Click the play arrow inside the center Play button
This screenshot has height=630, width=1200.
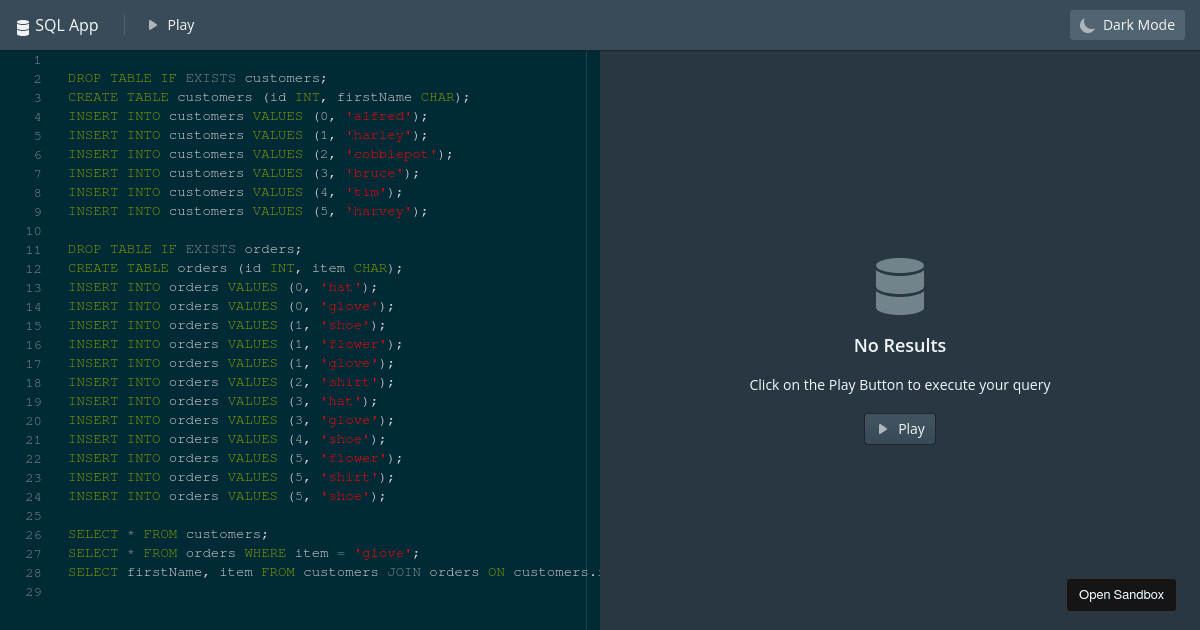coord(882,428)
